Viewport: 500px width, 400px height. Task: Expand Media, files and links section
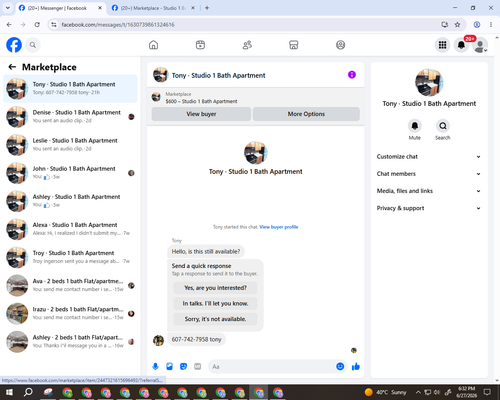click(429, 191)
